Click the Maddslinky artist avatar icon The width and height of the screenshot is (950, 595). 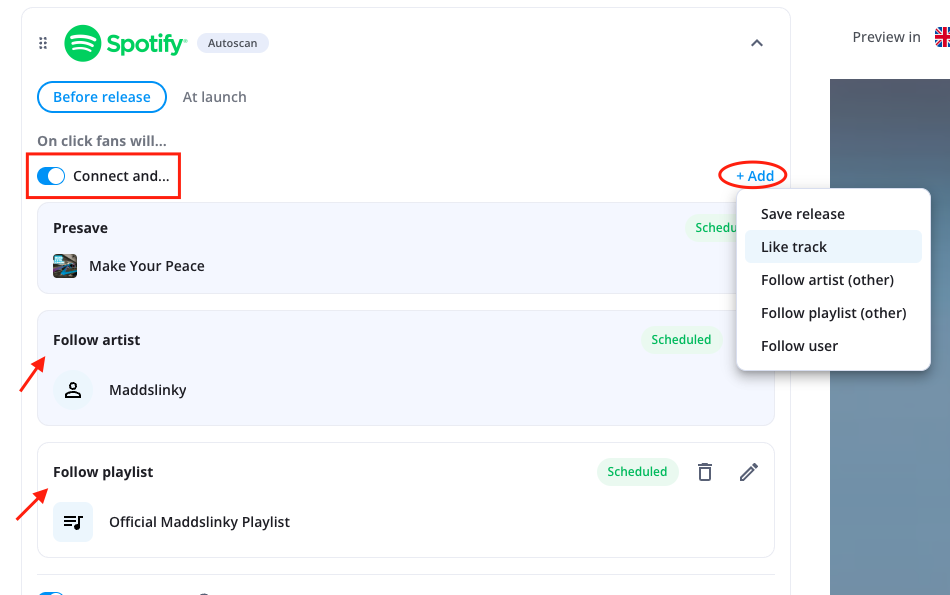point(73,390)
